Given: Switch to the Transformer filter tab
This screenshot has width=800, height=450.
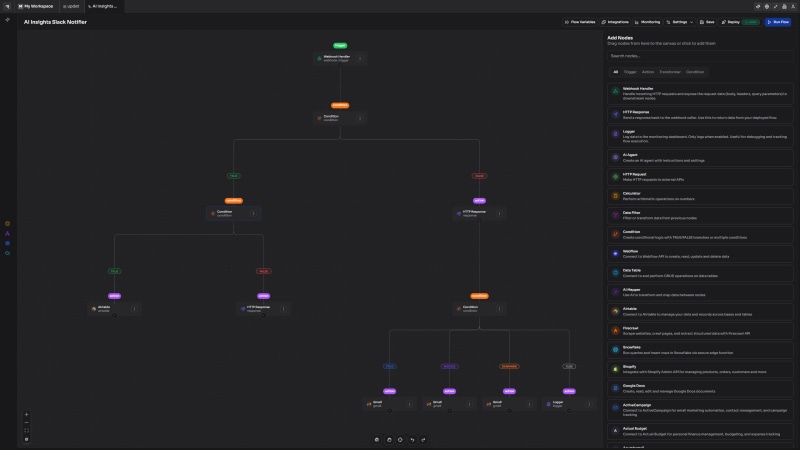Looking at the screenshot, I should click(670, 72).
